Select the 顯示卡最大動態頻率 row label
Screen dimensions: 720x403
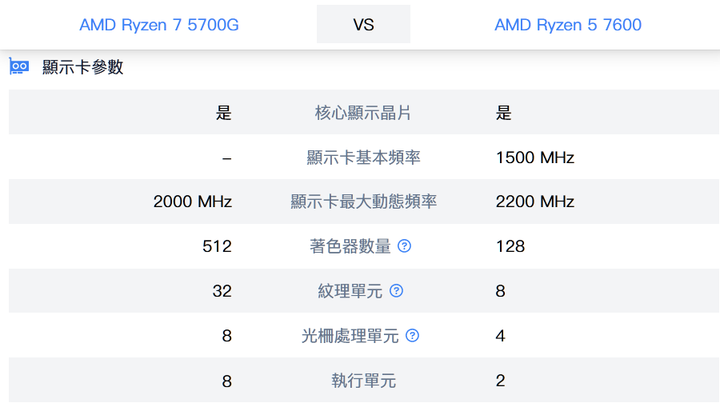pos(363,202)
